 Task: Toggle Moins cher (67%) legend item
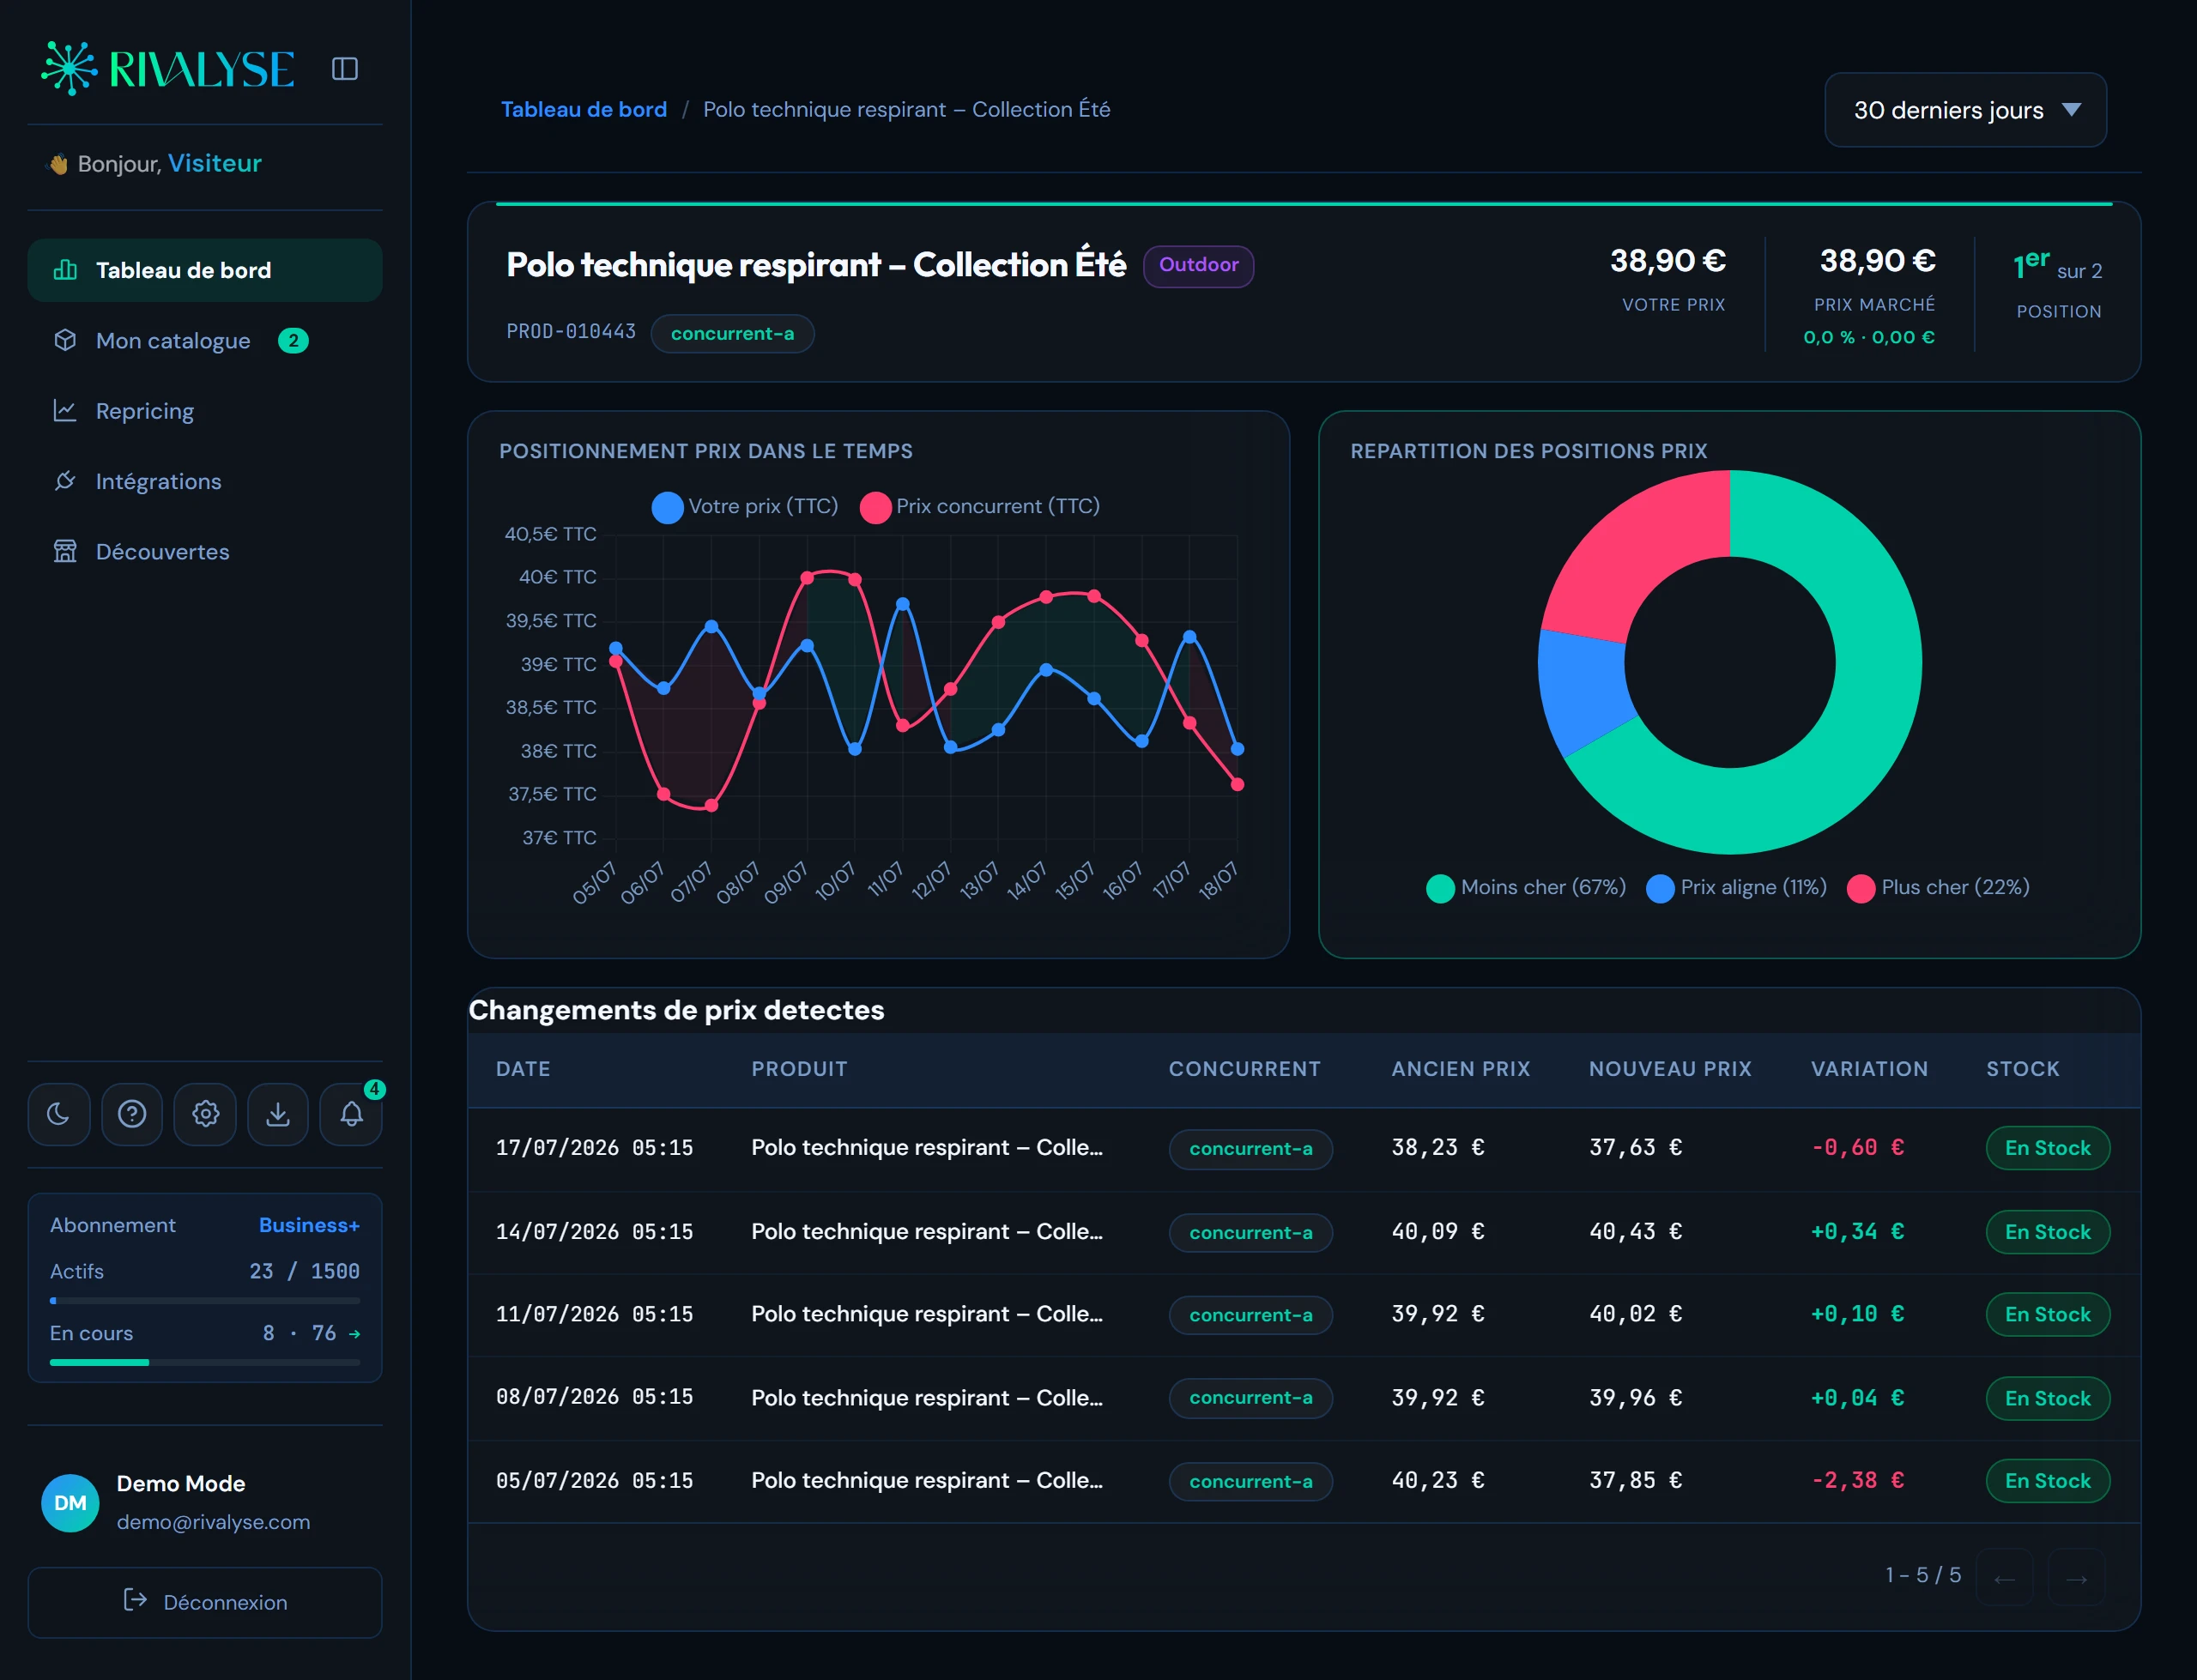pos(1526,888)
